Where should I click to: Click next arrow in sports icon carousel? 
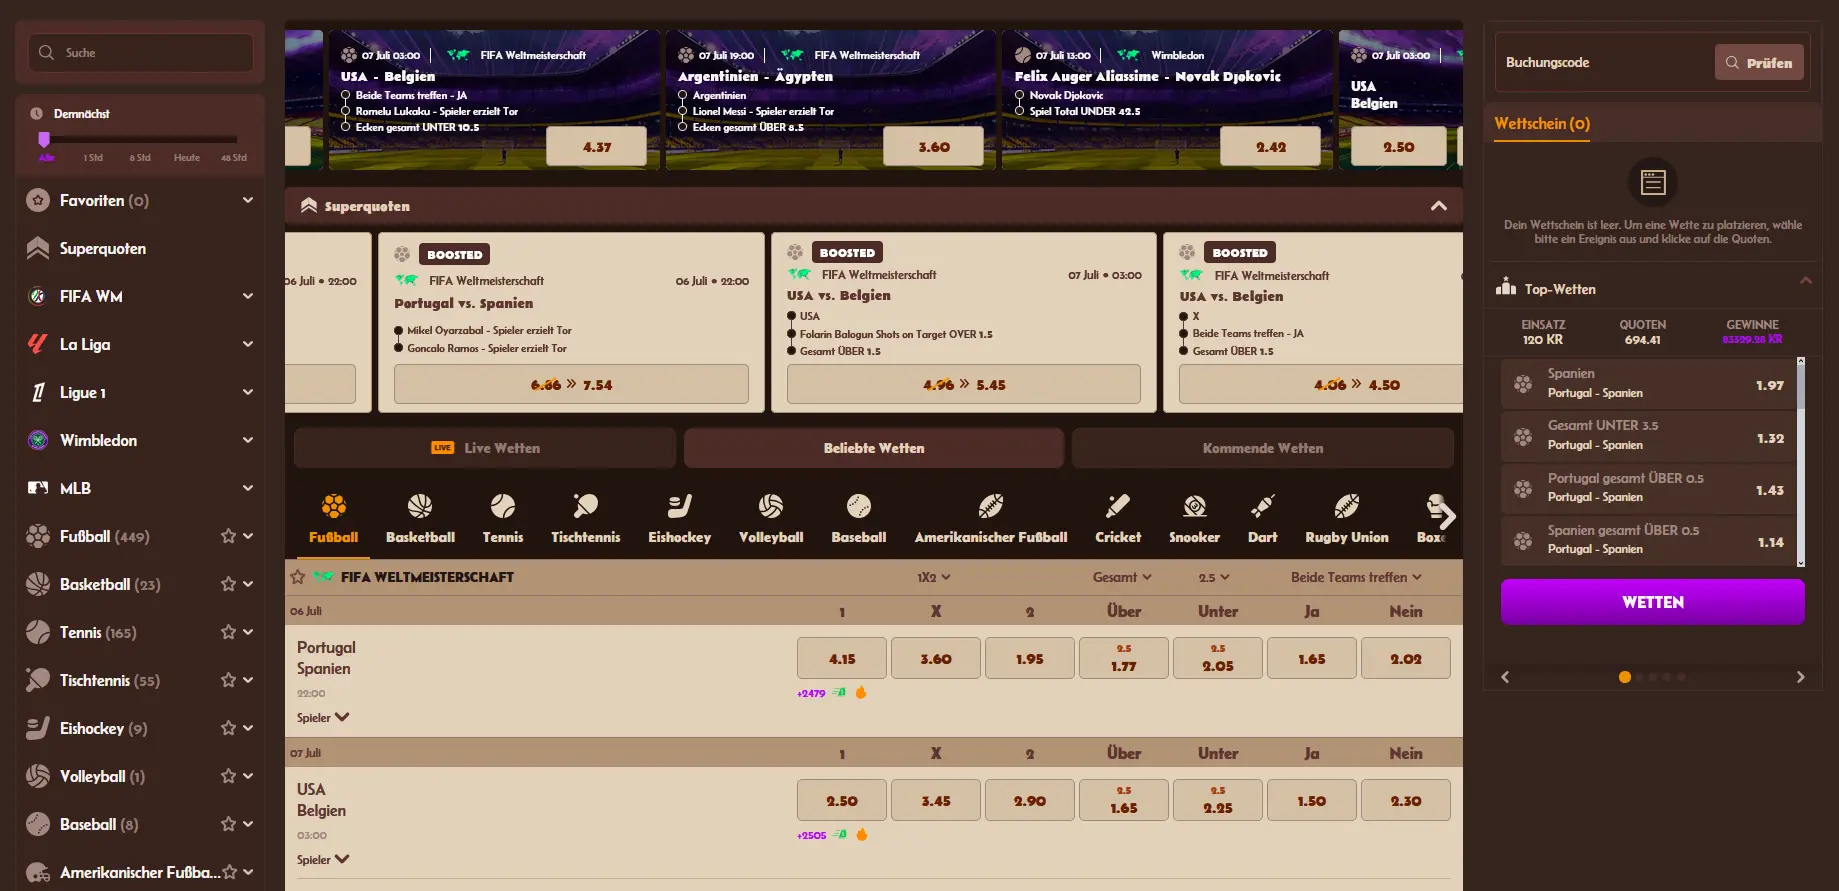point(1446,516)
